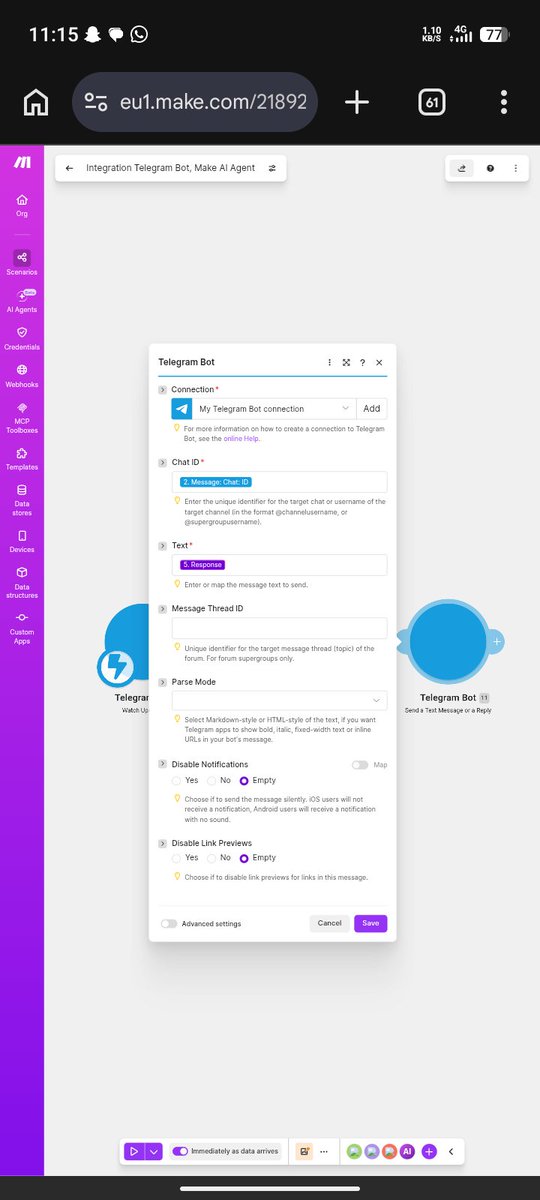
Task: Click the Cancel button
Action: 330,923
